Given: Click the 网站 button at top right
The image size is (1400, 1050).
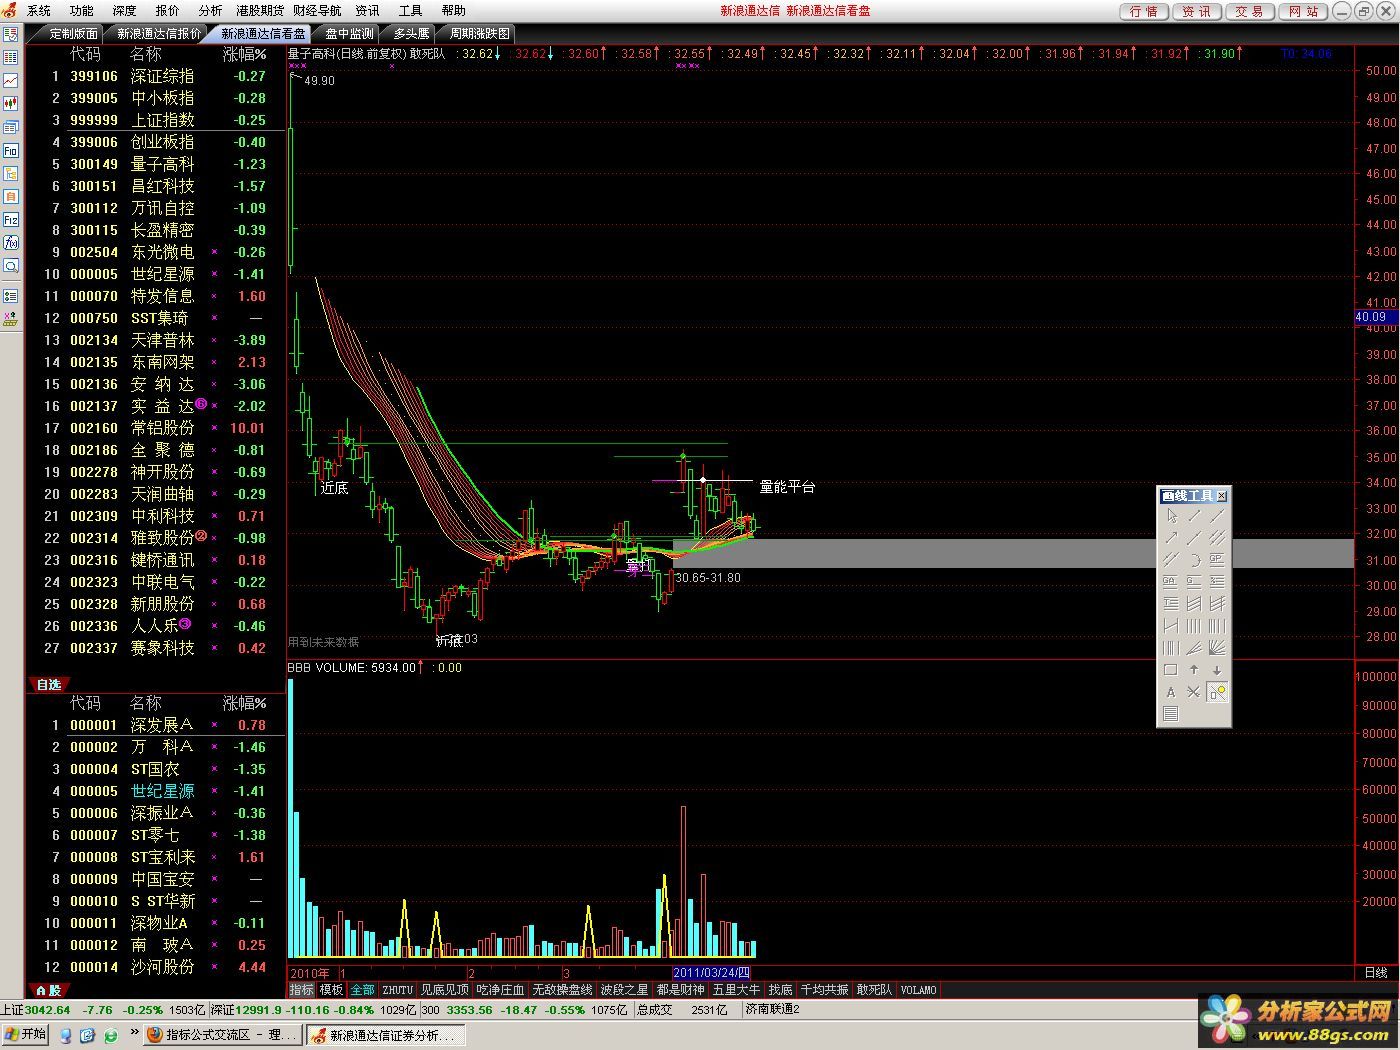Looking at the screenshot, I should tap(1303, 11).
